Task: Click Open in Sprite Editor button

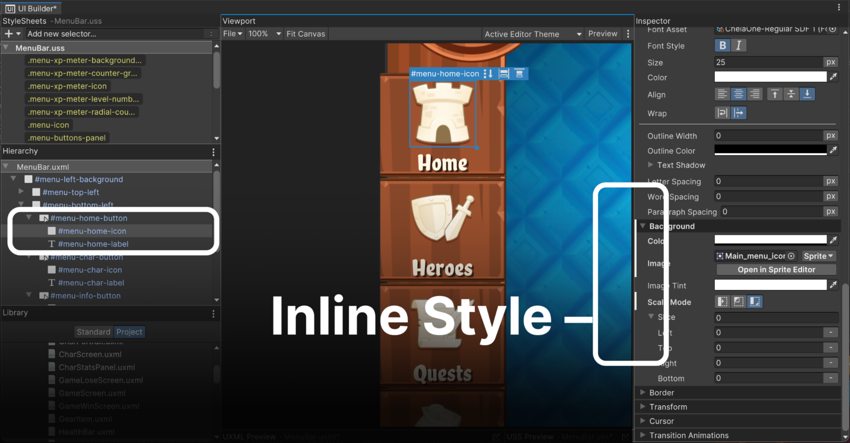Action: tap(775, 270)
